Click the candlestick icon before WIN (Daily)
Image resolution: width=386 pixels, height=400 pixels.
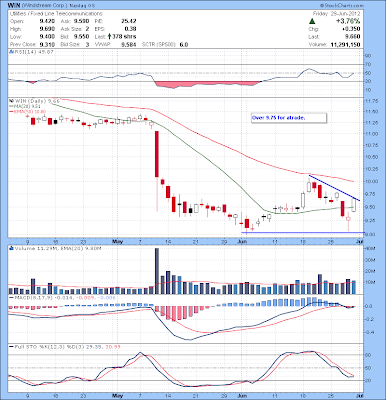click(11, 100)
